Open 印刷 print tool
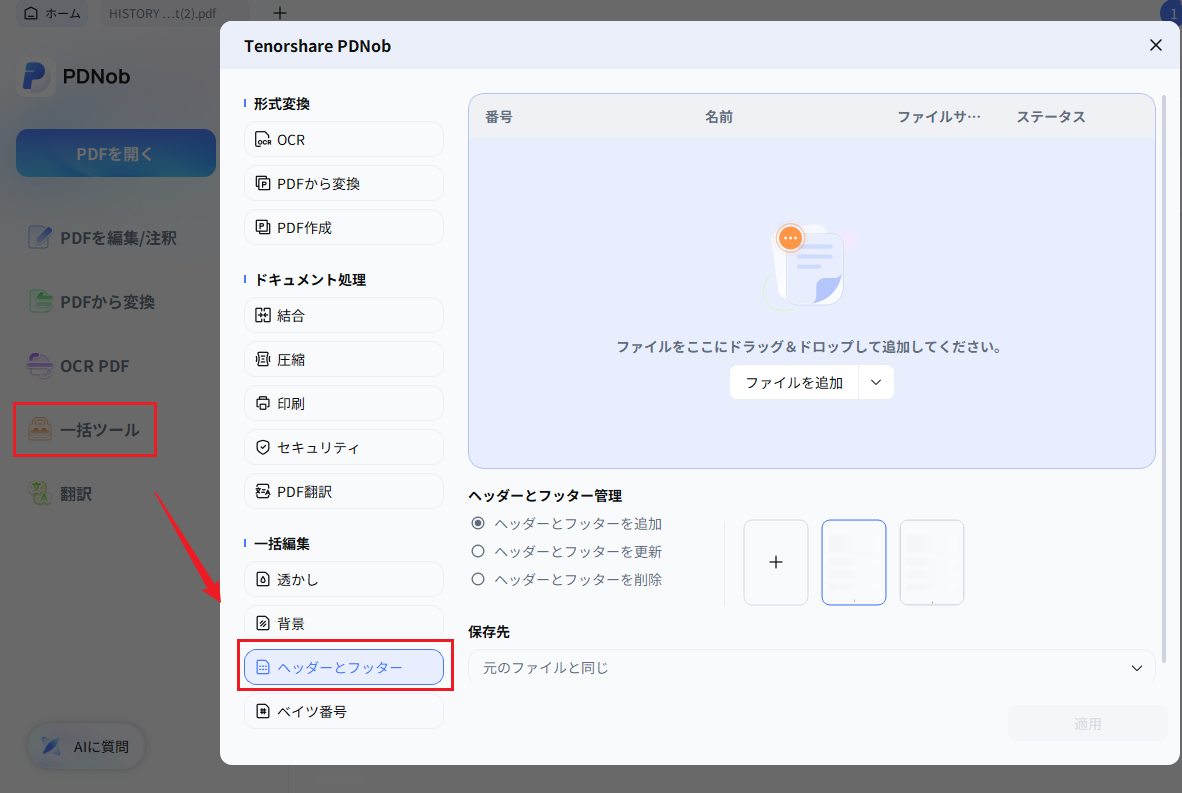This screenshot has height=793, width=1182. click(344, 403)
